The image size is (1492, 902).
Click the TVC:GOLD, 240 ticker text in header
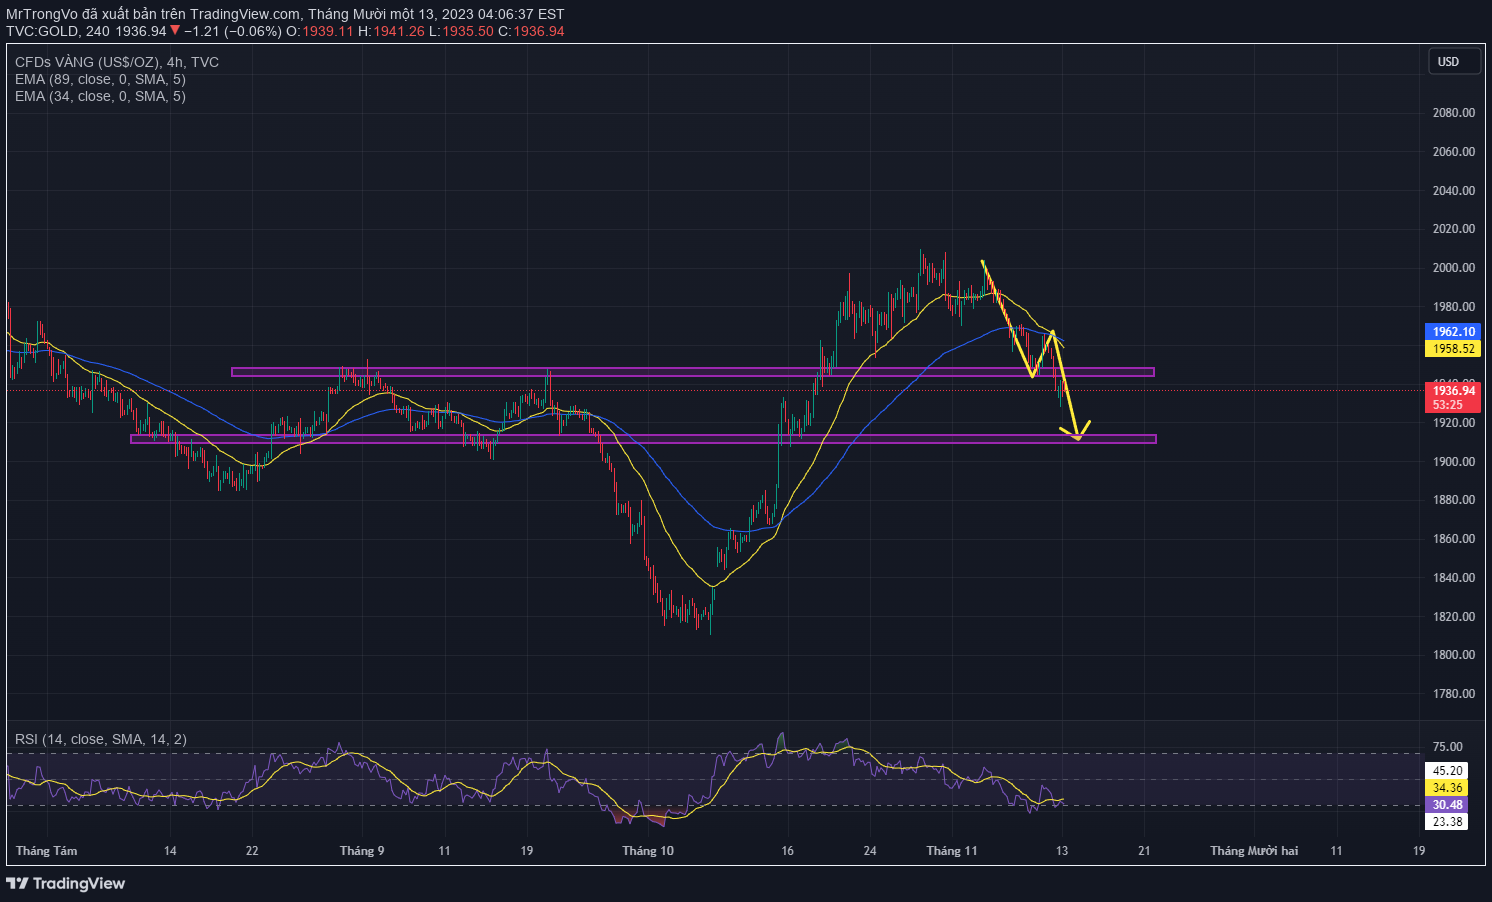[58, 31]
